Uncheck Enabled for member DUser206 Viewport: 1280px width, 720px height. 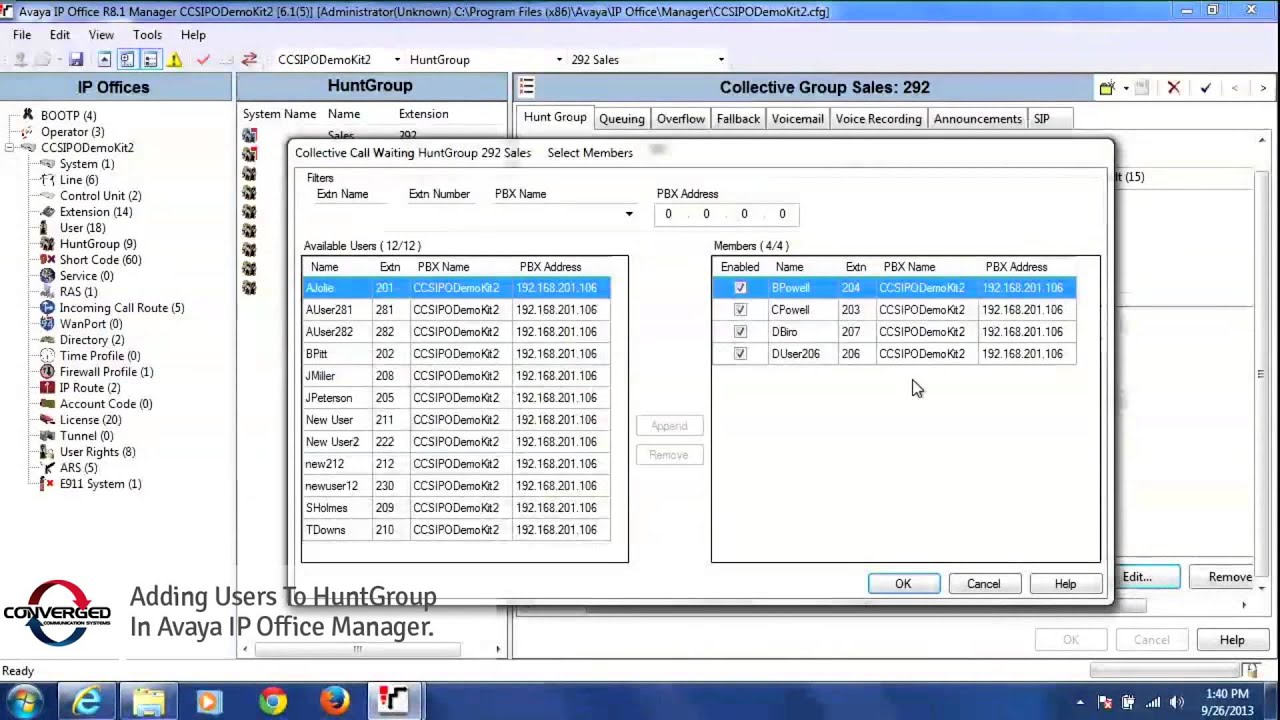click(x=740, y=354)
